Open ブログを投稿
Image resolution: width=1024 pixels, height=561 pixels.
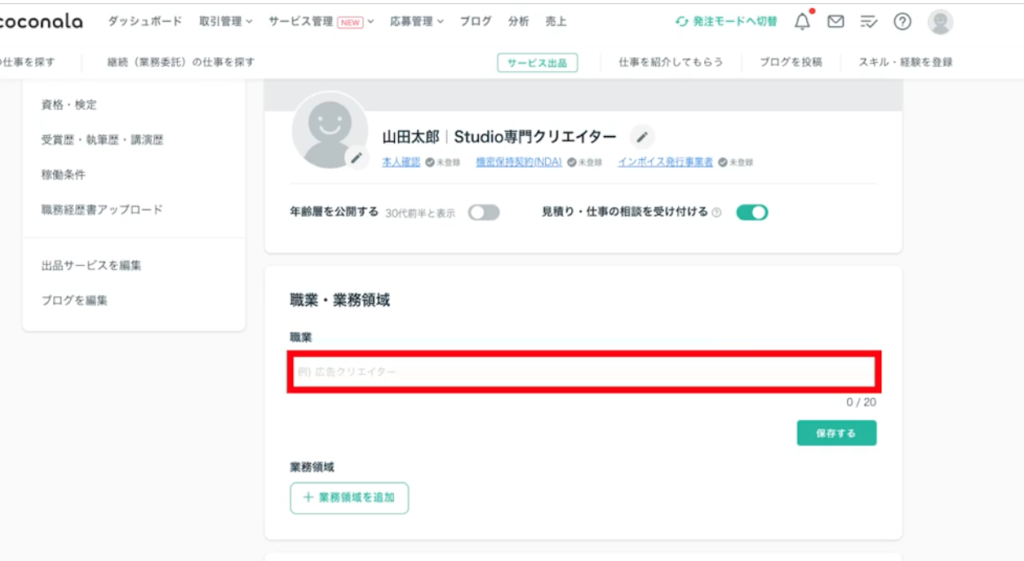click(x=791, y=62)
